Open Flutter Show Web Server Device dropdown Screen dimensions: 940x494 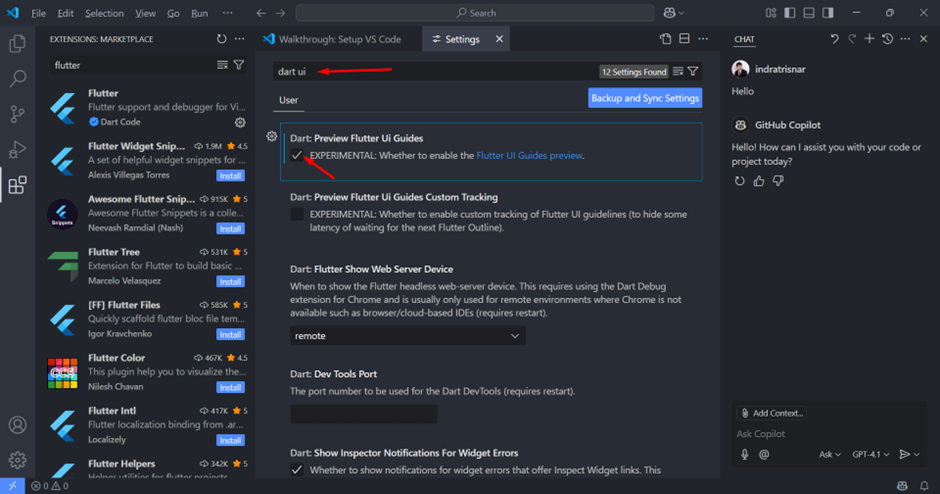point(408,336)
